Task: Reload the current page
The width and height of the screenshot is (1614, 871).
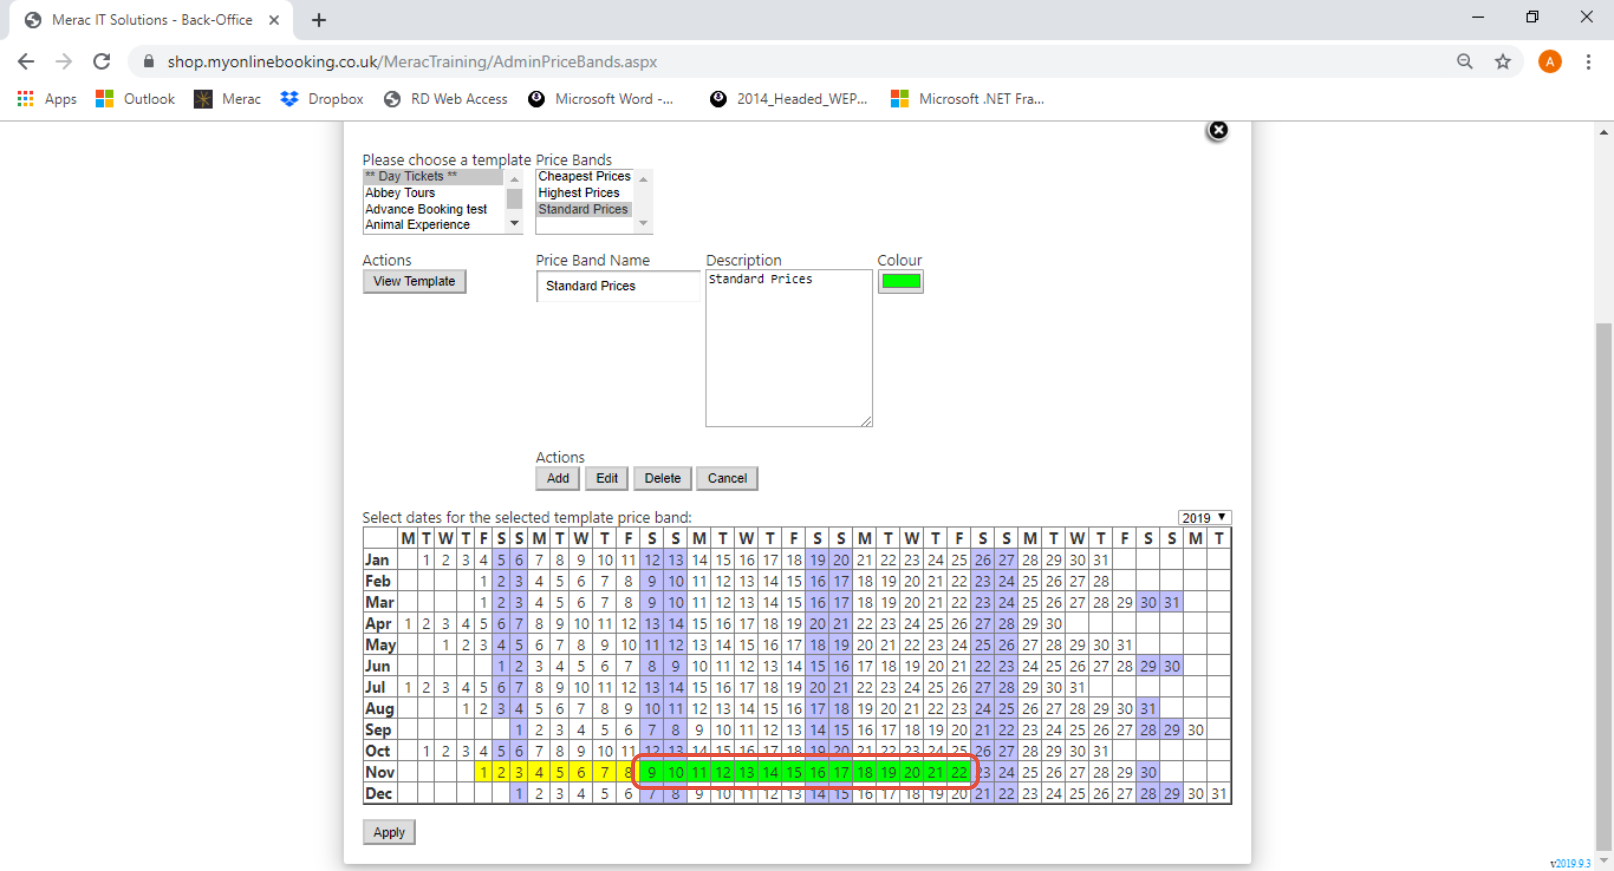Action: 102,62
